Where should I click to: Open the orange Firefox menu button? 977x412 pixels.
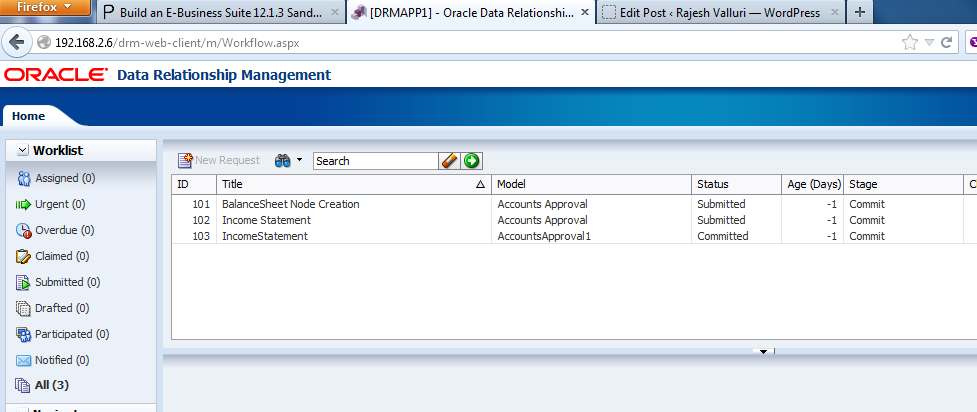pos(46,7)
